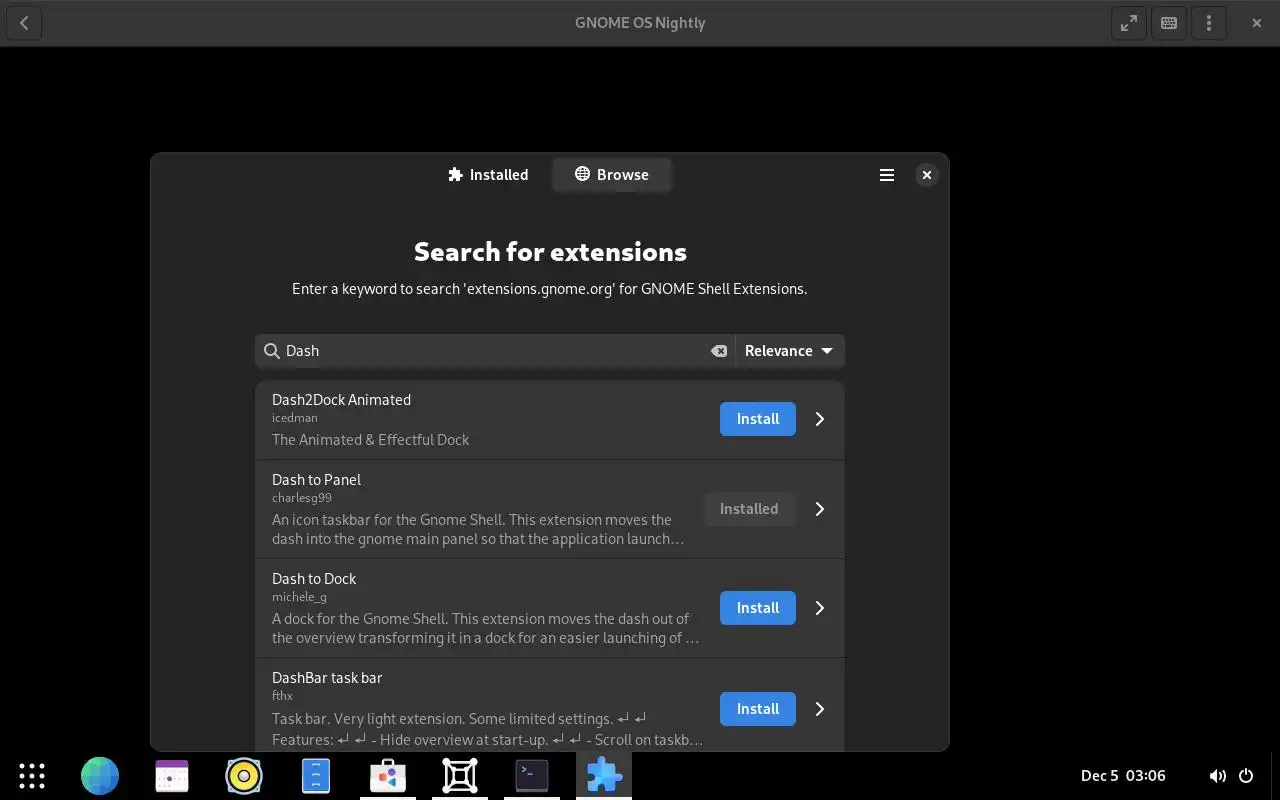Click 'The Animated & Effectful Dock' description

(370, 440)
